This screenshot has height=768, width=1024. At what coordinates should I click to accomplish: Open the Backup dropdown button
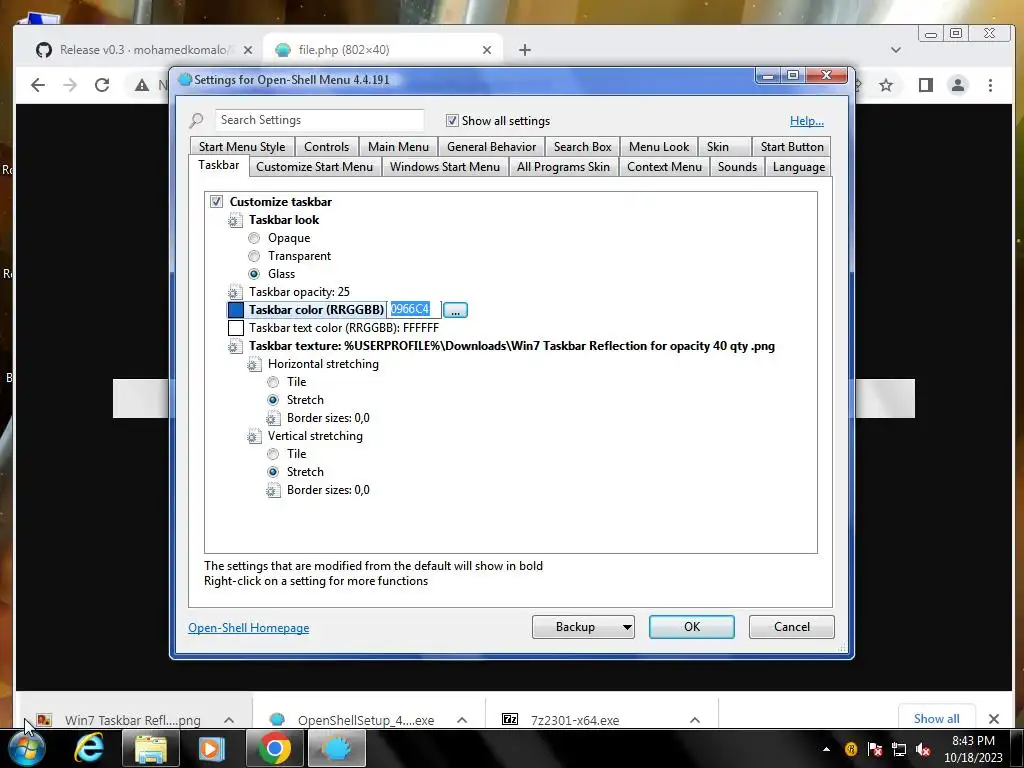point(583,627)
